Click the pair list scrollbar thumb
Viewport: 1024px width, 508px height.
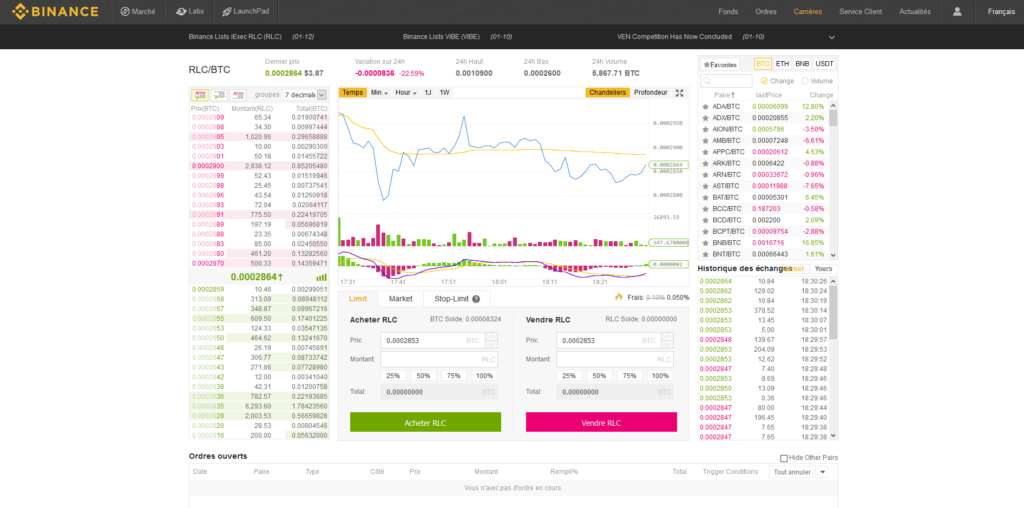(x=833, y=118)
